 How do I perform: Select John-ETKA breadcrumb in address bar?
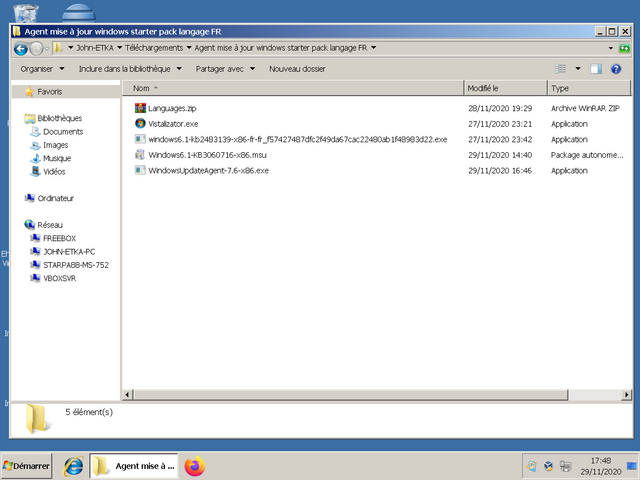coord(95,48)
